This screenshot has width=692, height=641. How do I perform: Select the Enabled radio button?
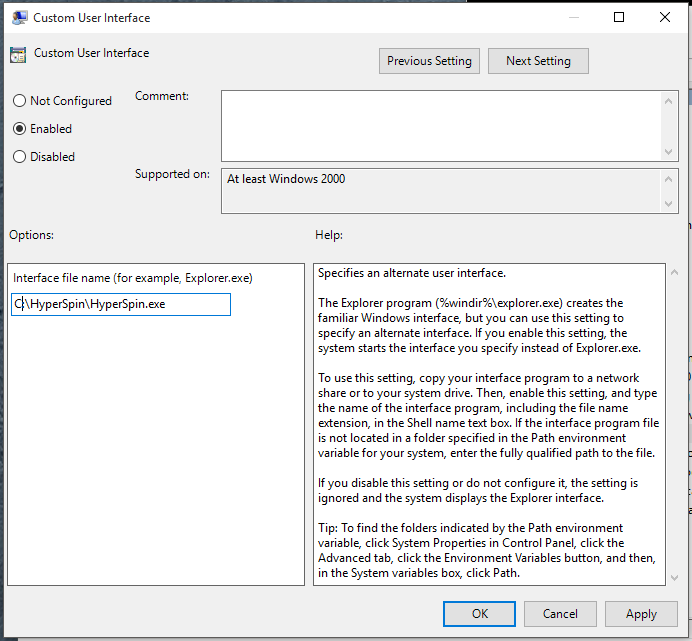(19, 129)
